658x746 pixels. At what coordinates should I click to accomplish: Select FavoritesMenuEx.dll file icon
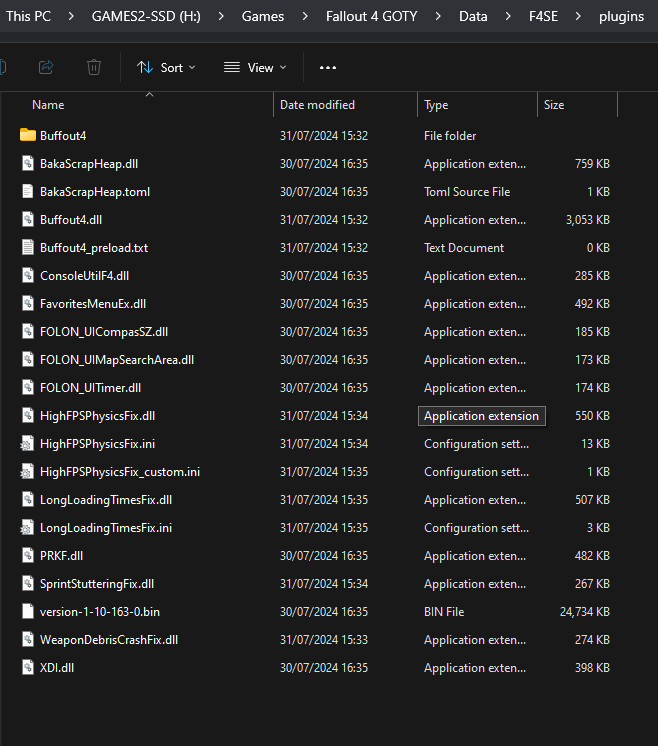pyautogui.click(x=28, y=304)
